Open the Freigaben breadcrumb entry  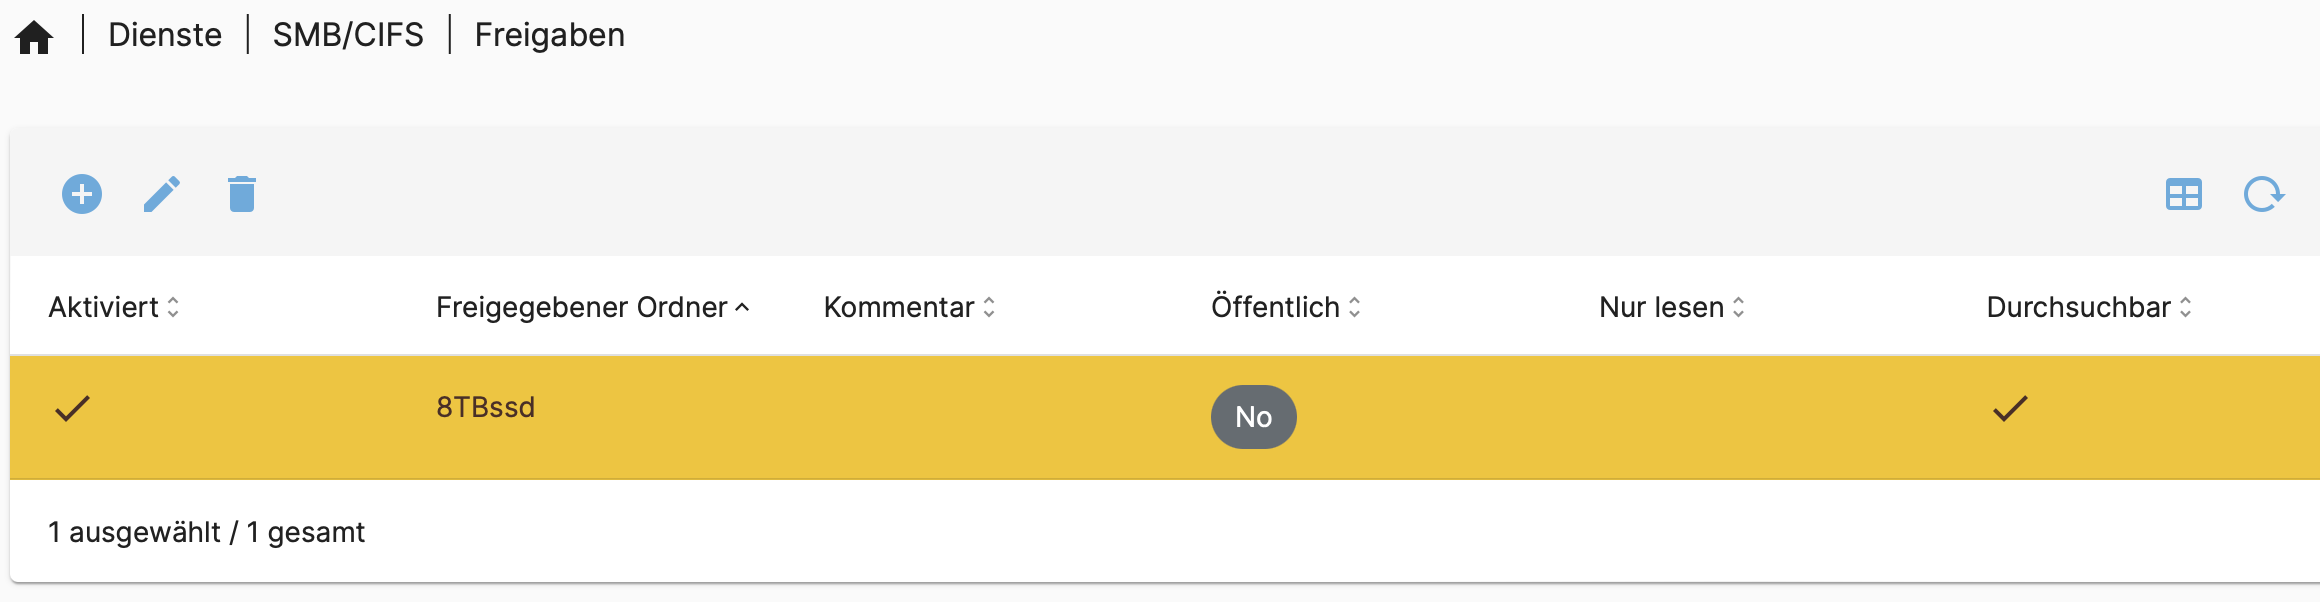pyautogui.click(x=550, y=36)
